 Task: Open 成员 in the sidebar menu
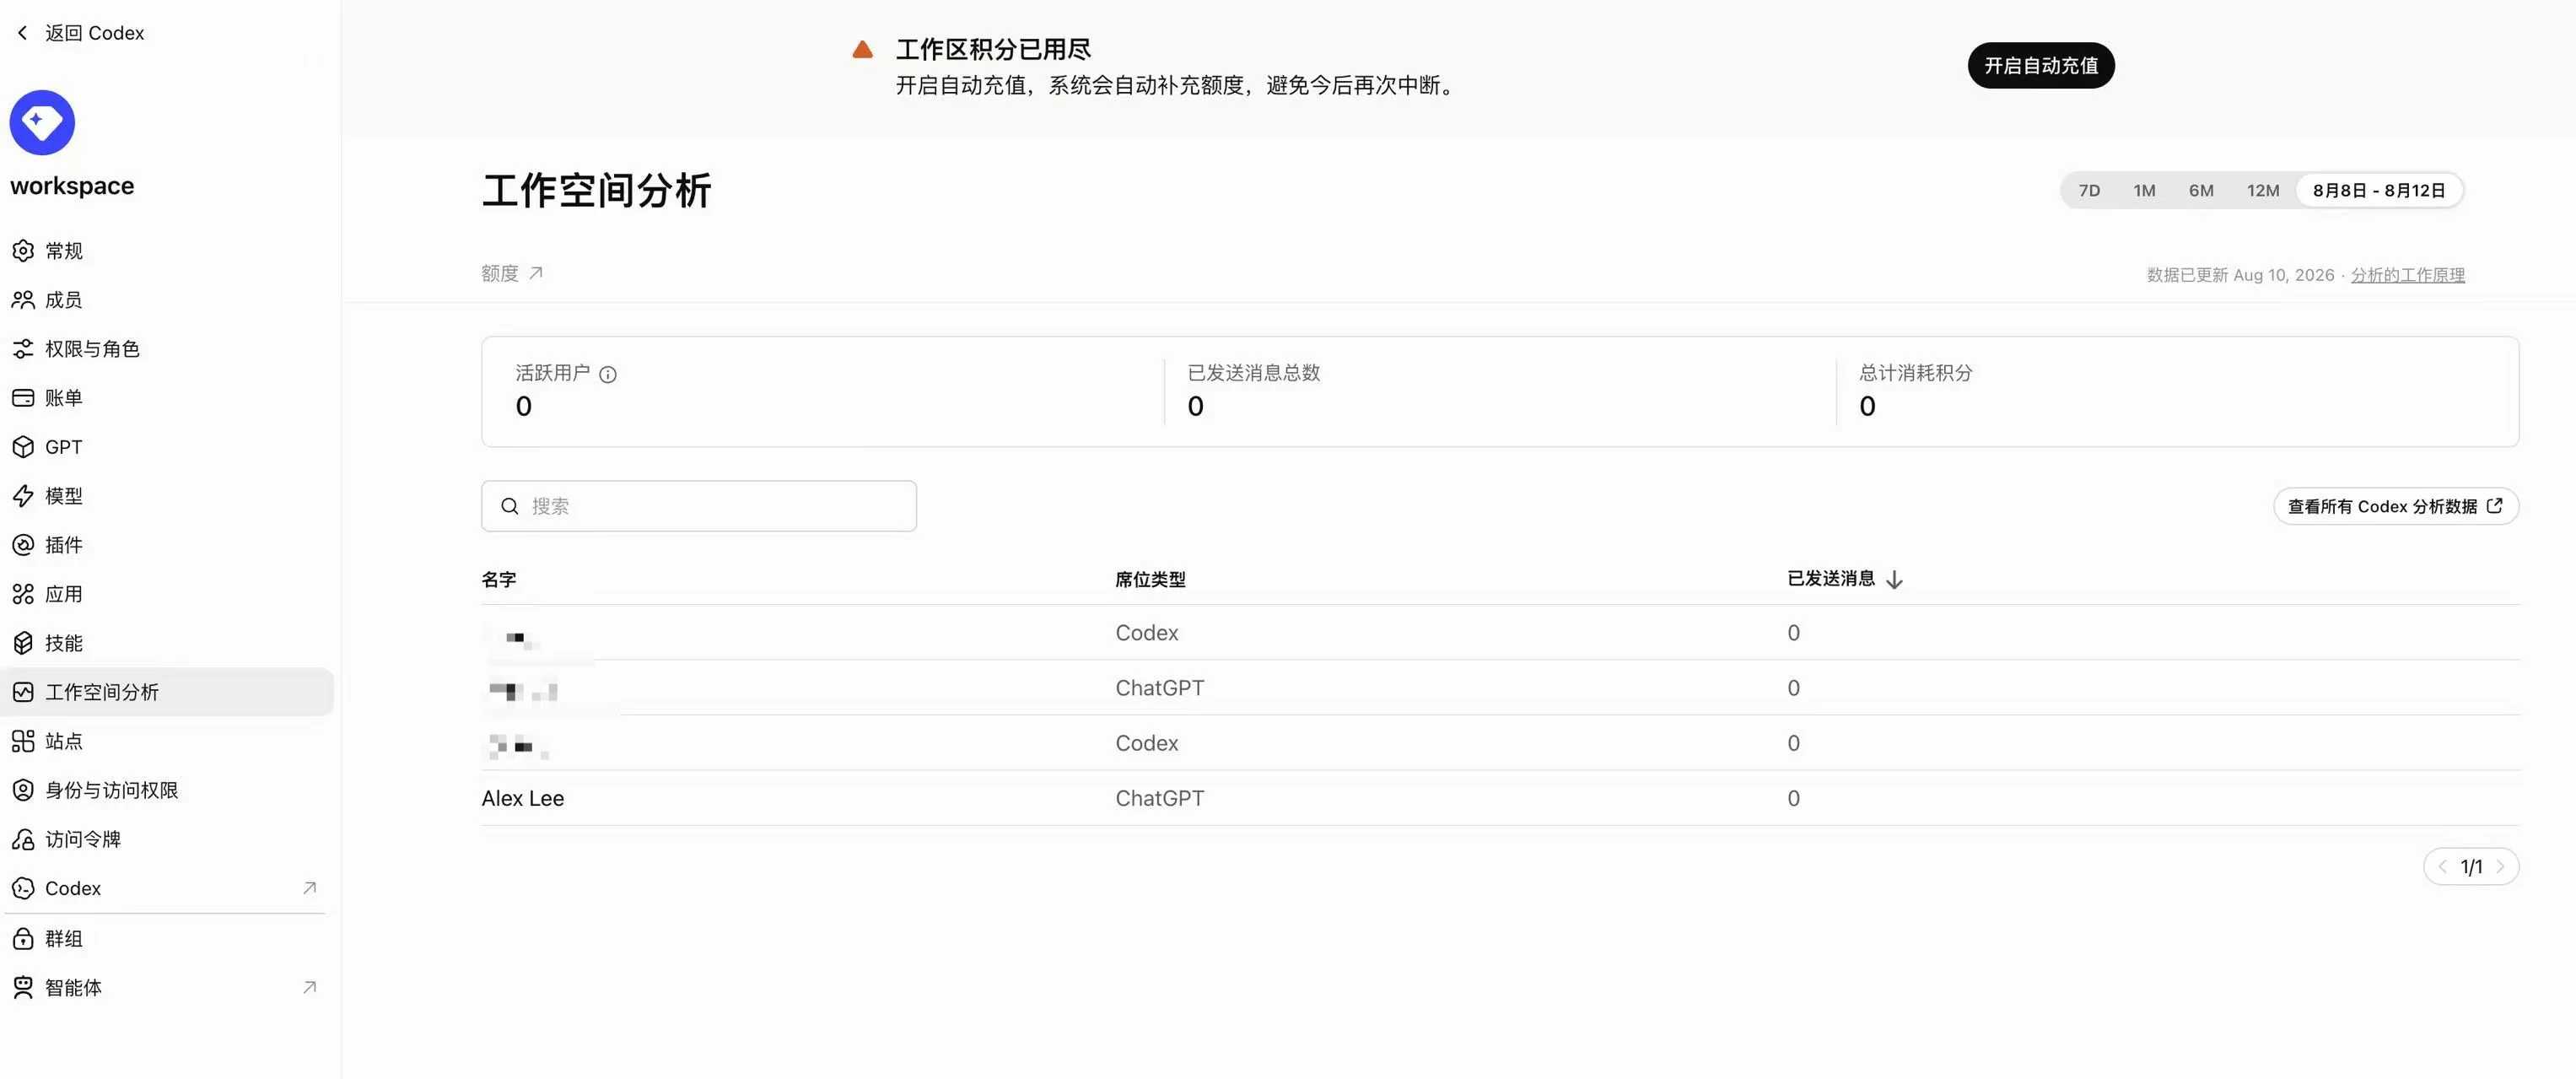coord(167,300)
